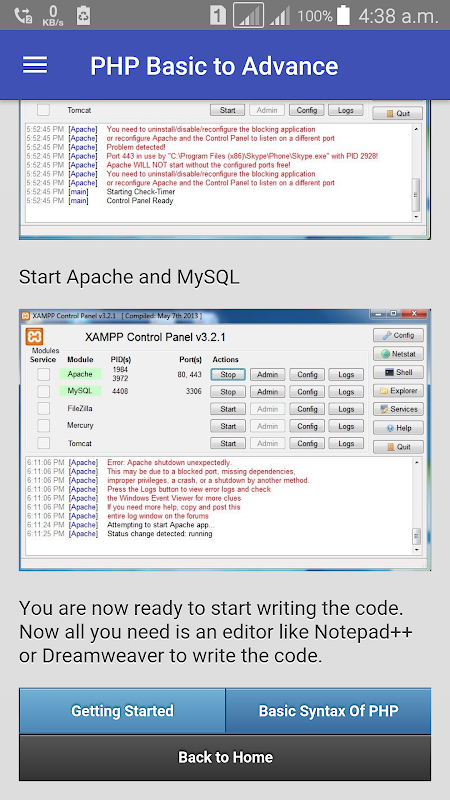
Task: Click MySQL port text '3306'
Action: (x=193, y=391)
